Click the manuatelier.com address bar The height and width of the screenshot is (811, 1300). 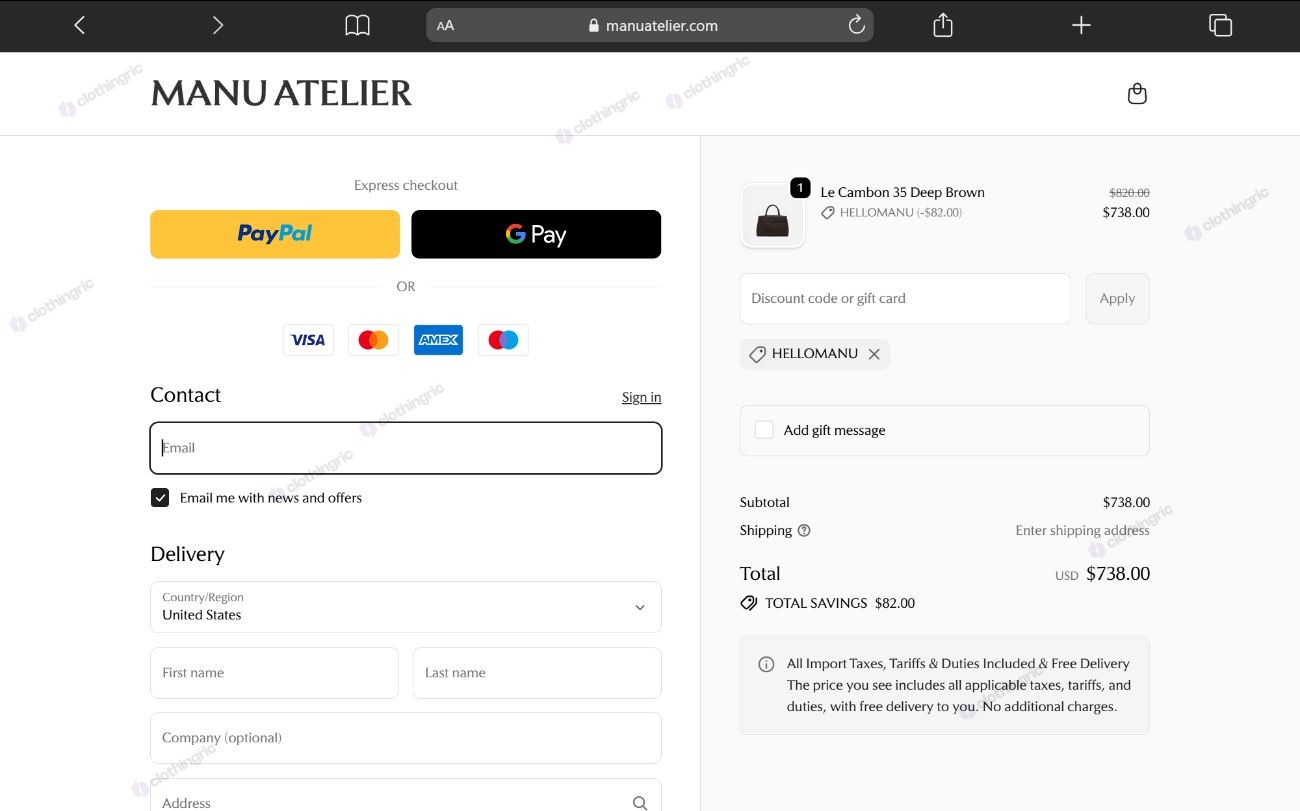[650, 25]
